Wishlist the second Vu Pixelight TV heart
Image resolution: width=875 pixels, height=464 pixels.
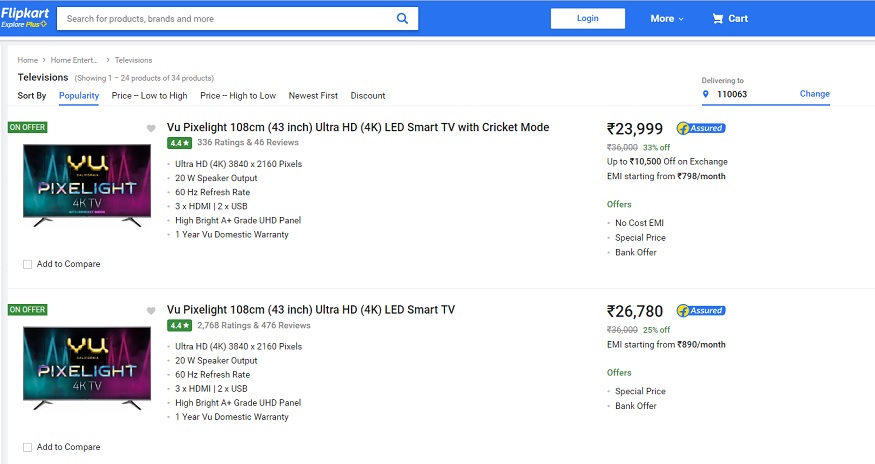tap(151, 311)
